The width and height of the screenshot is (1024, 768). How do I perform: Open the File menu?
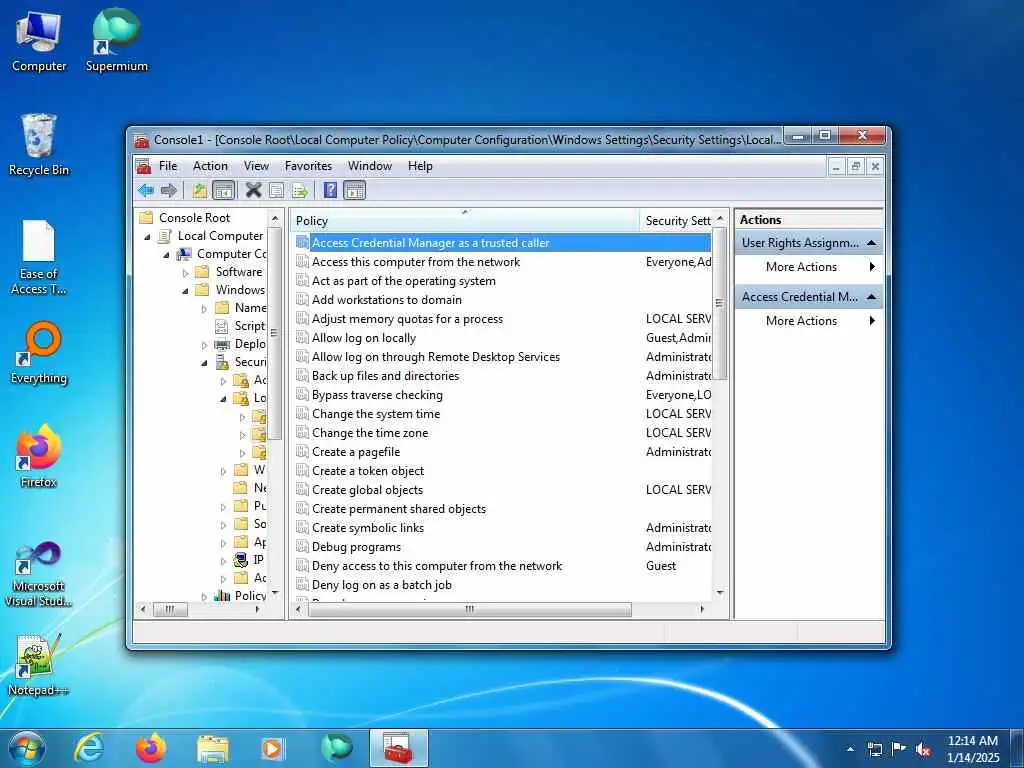tap(168, 166)
